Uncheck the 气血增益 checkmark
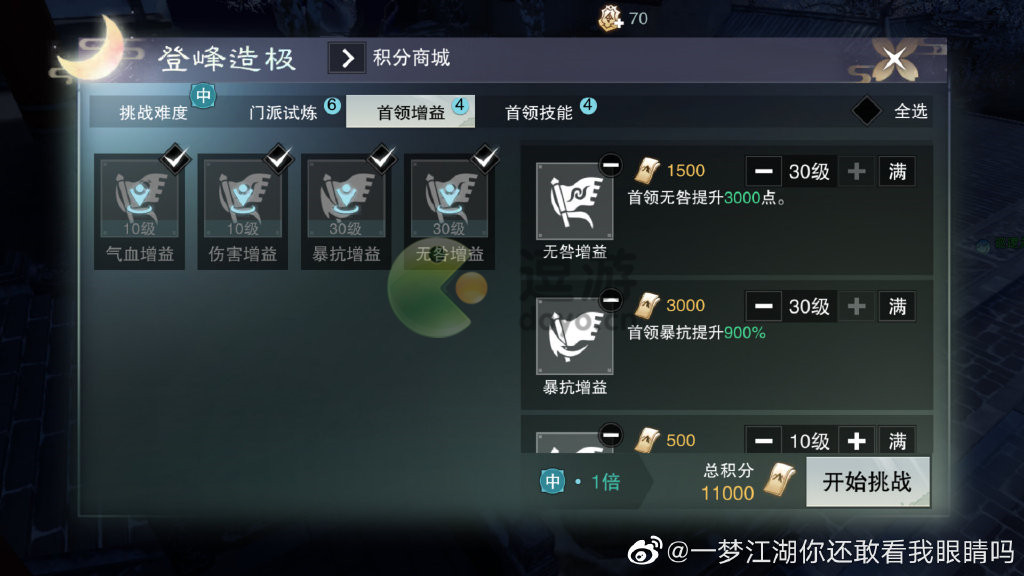 176,158
